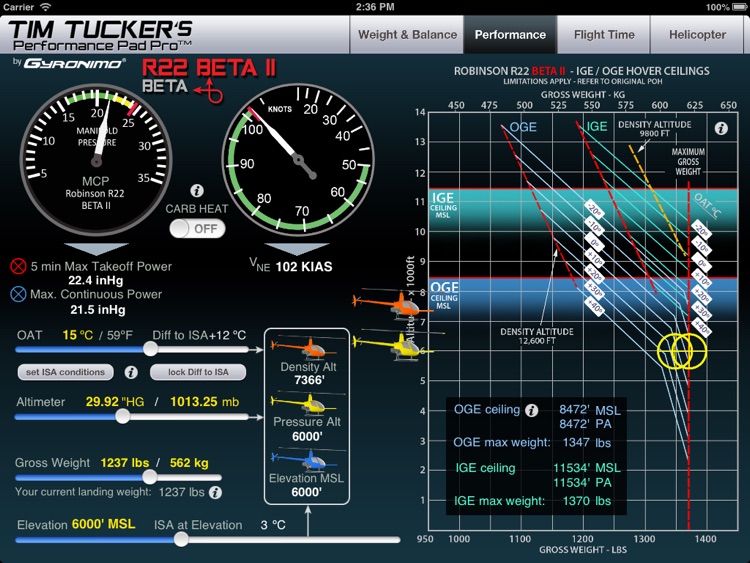Viewport: 750px width, 563px height.
Task: Tap the blue Elevation MSL helicopter icon
Action: tap(307, 459)
